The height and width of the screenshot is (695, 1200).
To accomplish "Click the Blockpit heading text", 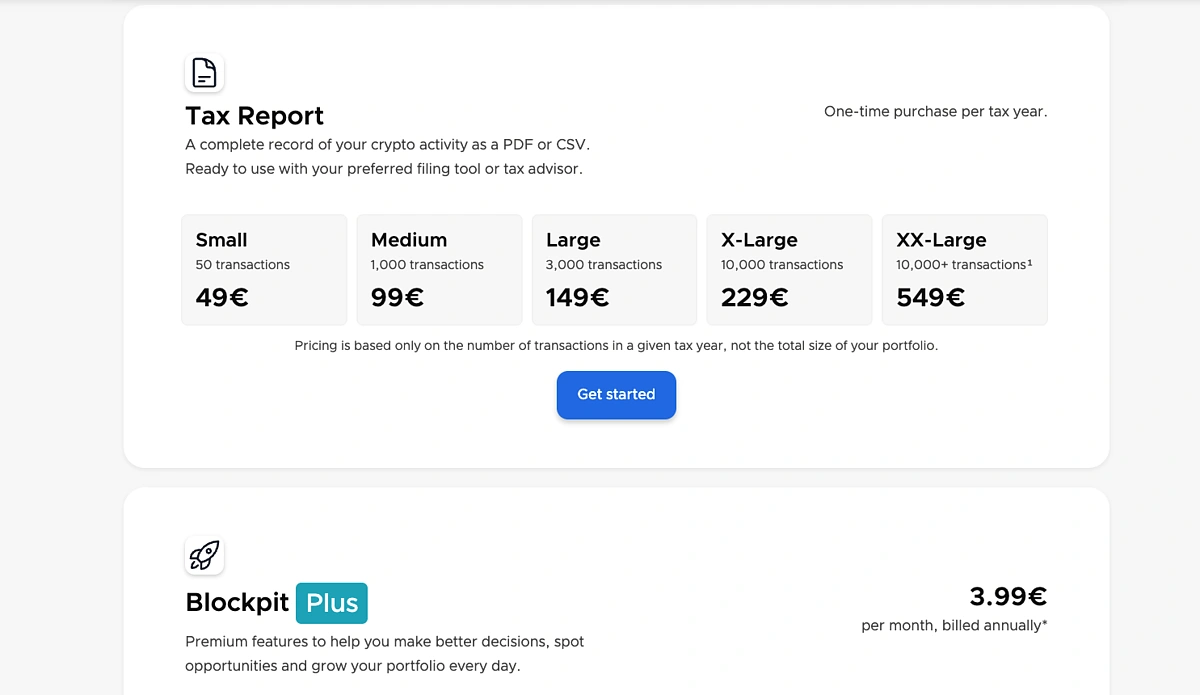I will [236, 602].
